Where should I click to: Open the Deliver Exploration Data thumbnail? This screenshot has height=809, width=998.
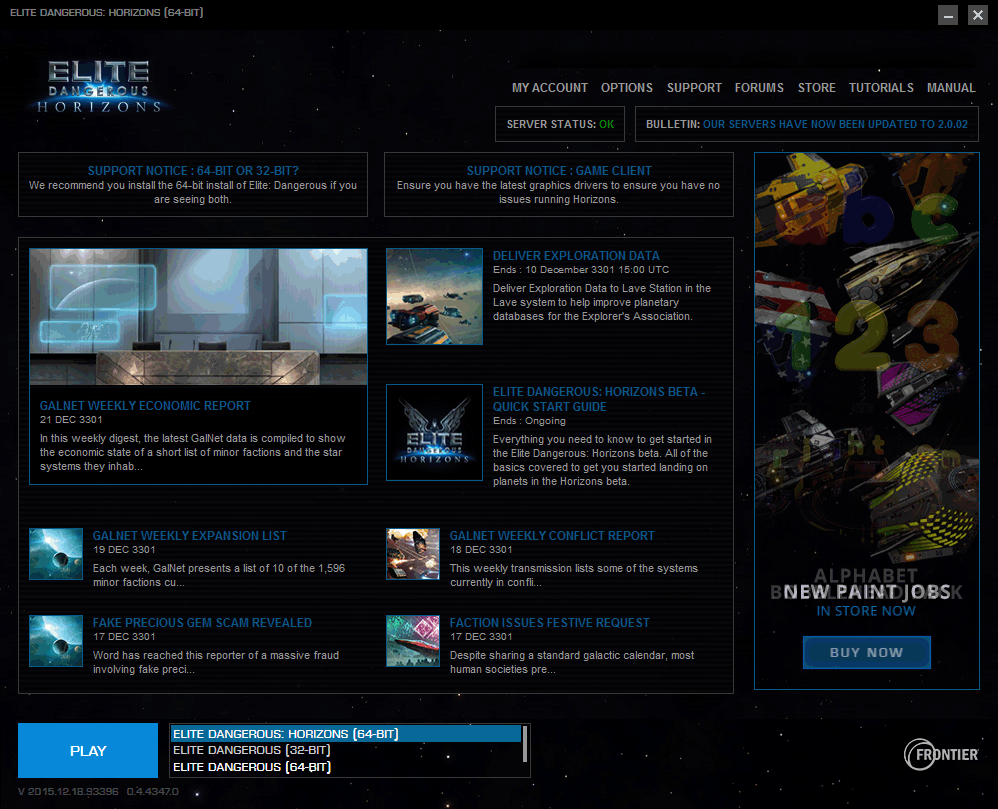pos(434,297)
